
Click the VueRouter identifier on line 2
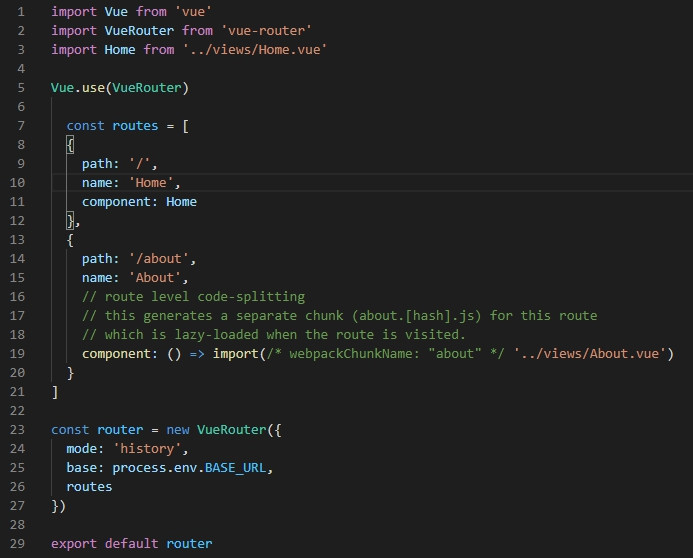(139, 30)
